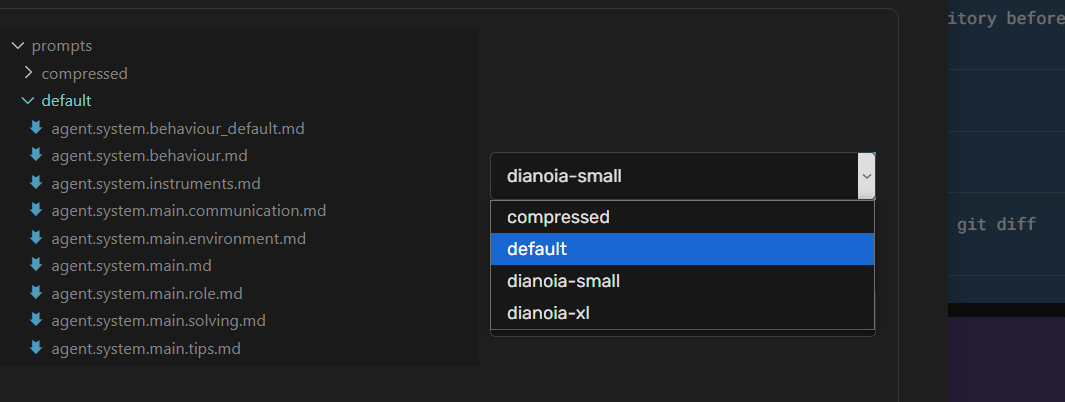The height and width of the screenshot is (402, 1065).
Task: Expand the compressed folder chevron
Action: (28, 73)
